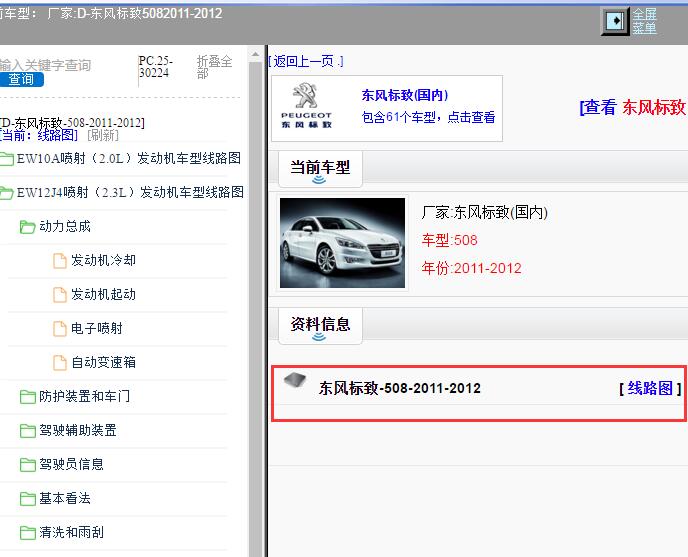Collapse EW12J4 2.3L engine folder icon

click(7, 193)
